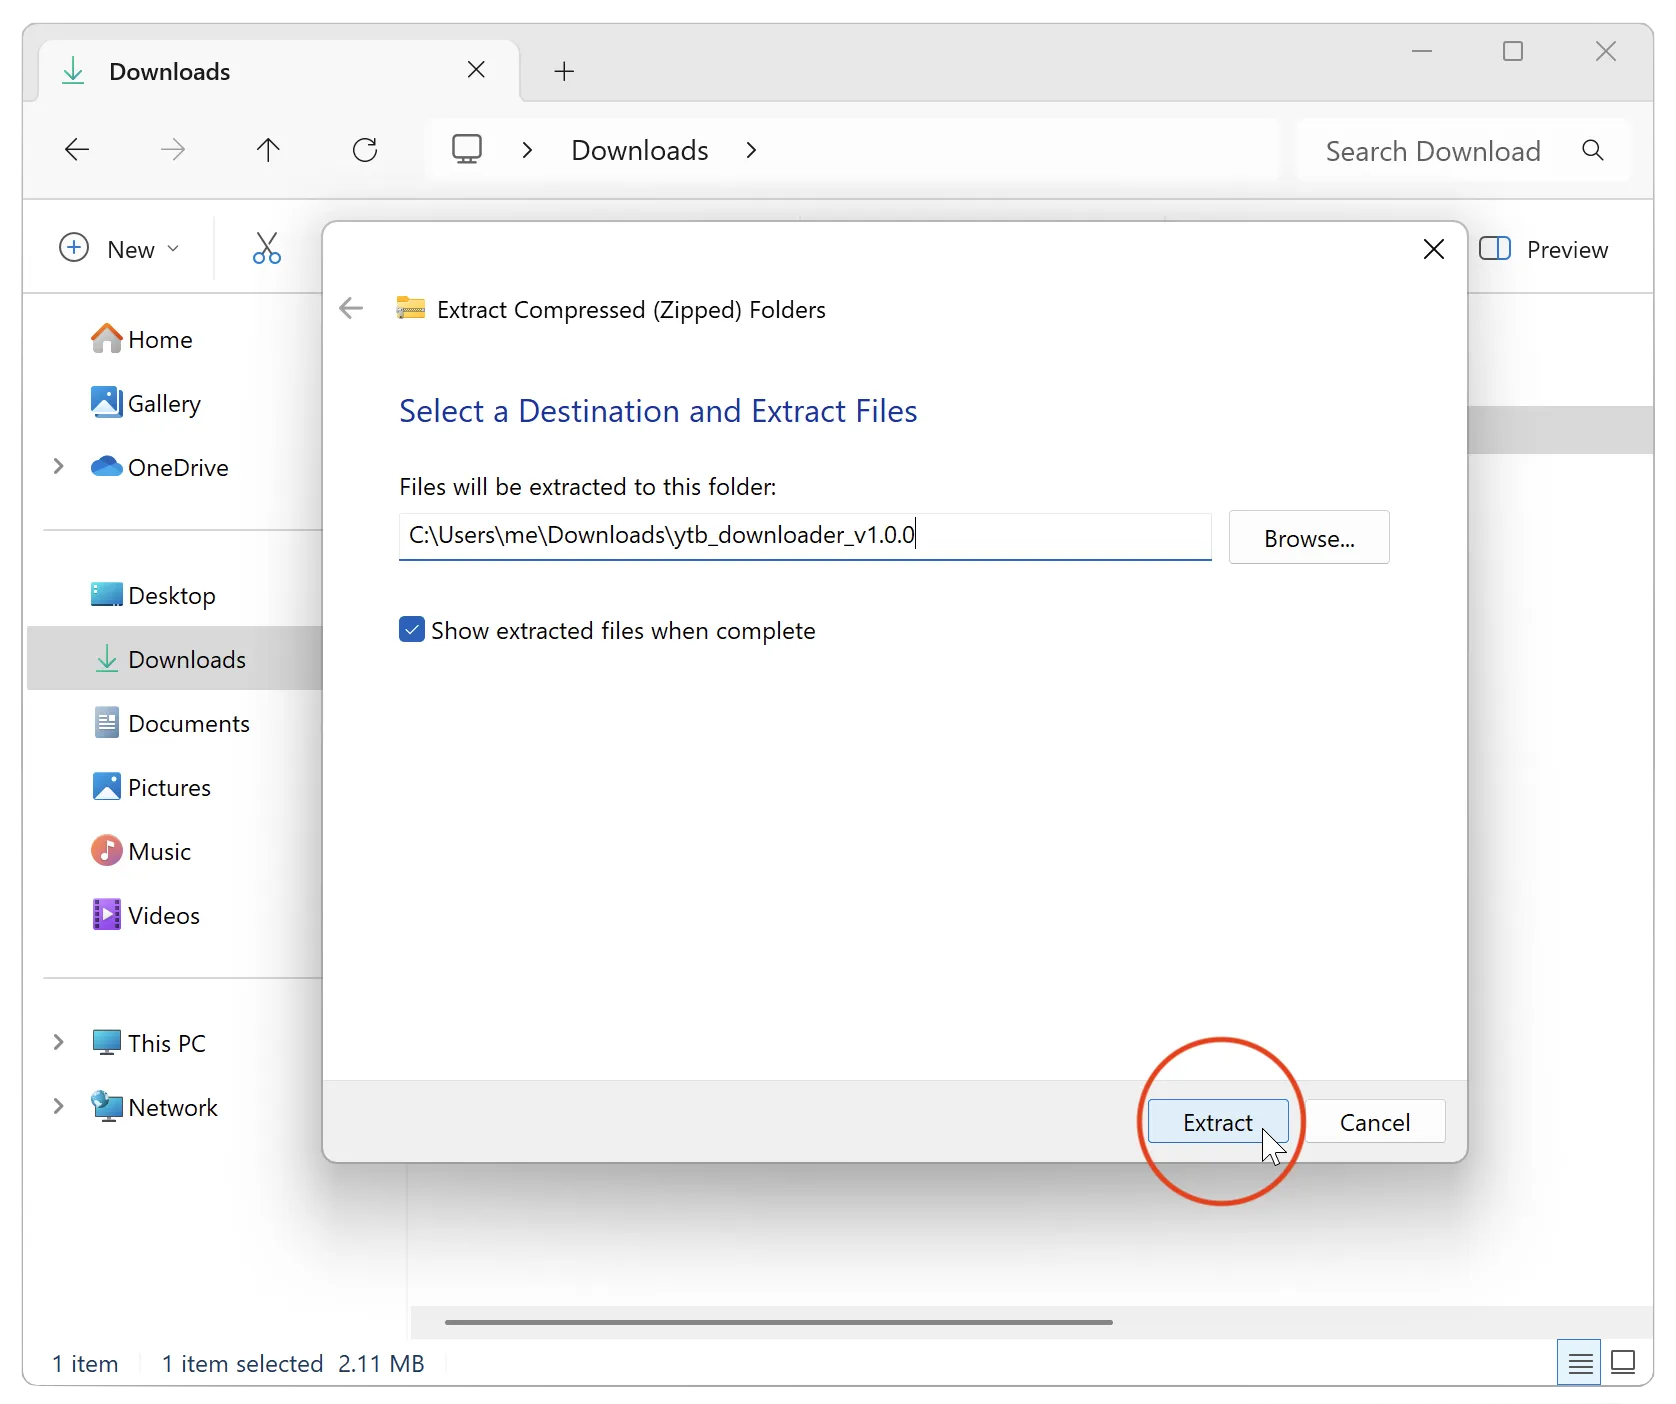1676x1404 pixels.
Task: Minimize the File Explorer window
Action: (1422, 51)
